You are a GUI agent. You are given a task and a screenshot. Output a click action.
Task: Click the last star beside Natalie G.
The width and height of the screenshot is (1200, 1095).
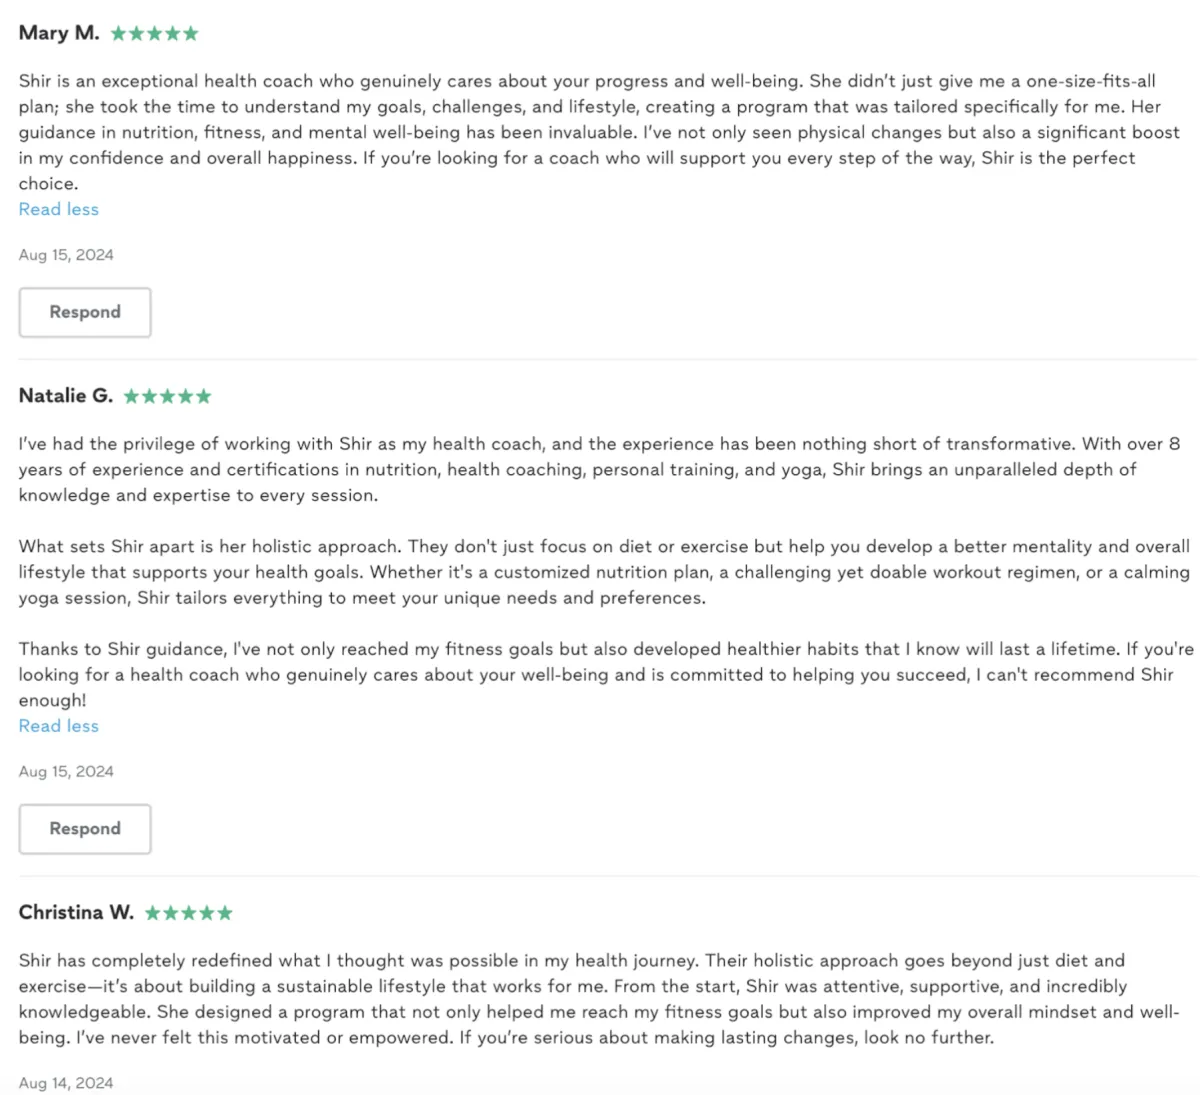(203, 396)
